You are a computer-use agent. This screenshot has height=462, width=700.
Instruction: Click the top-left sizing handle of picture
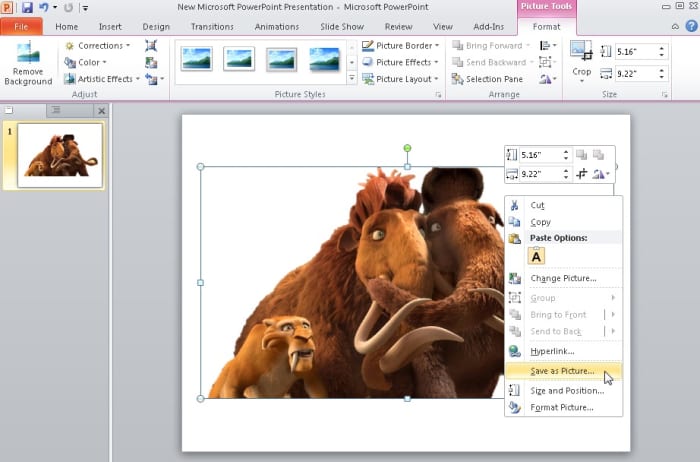200,166
